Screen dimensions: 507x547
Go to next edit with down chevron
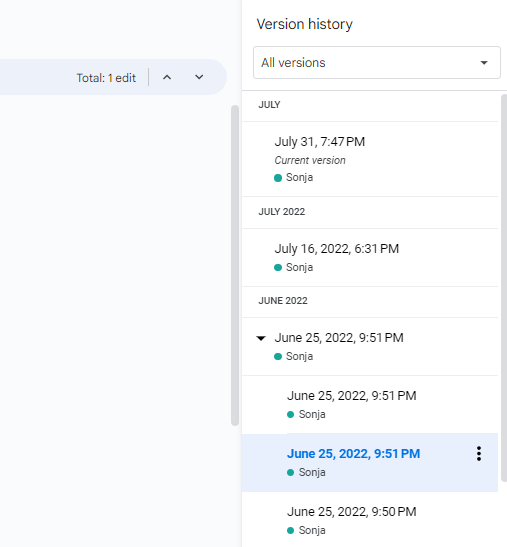coord(199,77)
